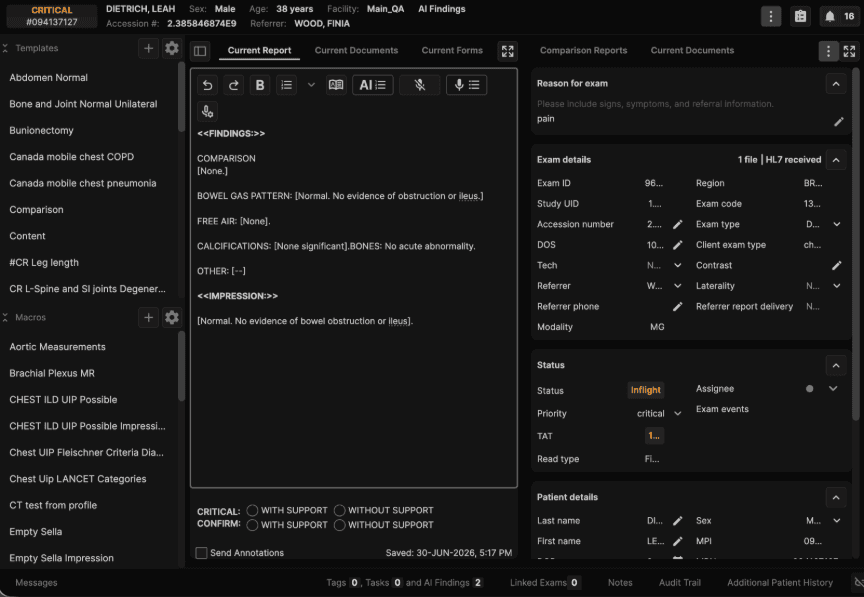Collapse the Templates section
Image resolution: width=864 pixels, height=597 pixels.
pos(5,49)
